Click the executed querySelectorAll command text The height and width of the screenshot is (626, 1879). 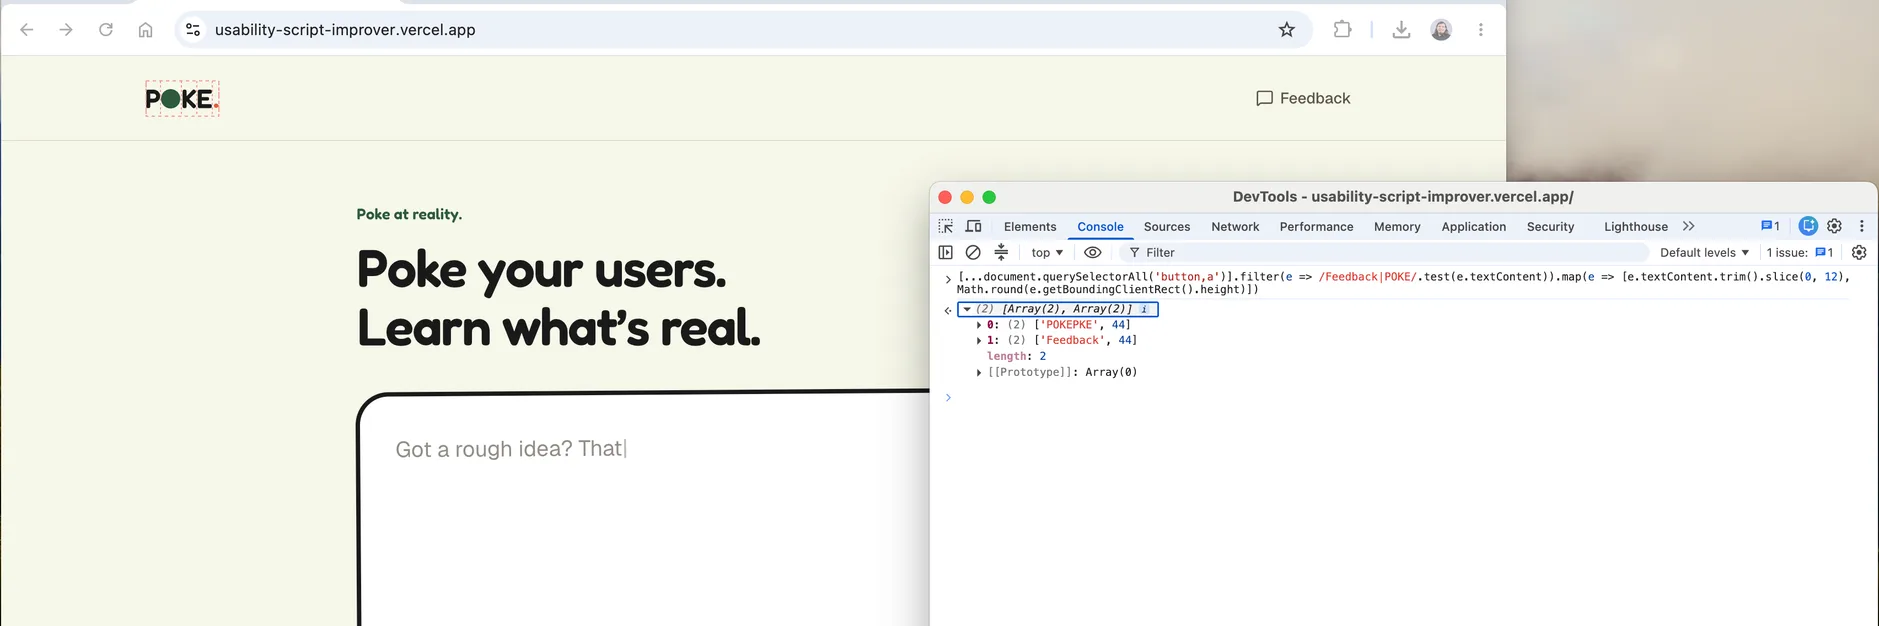point(1403,283)
